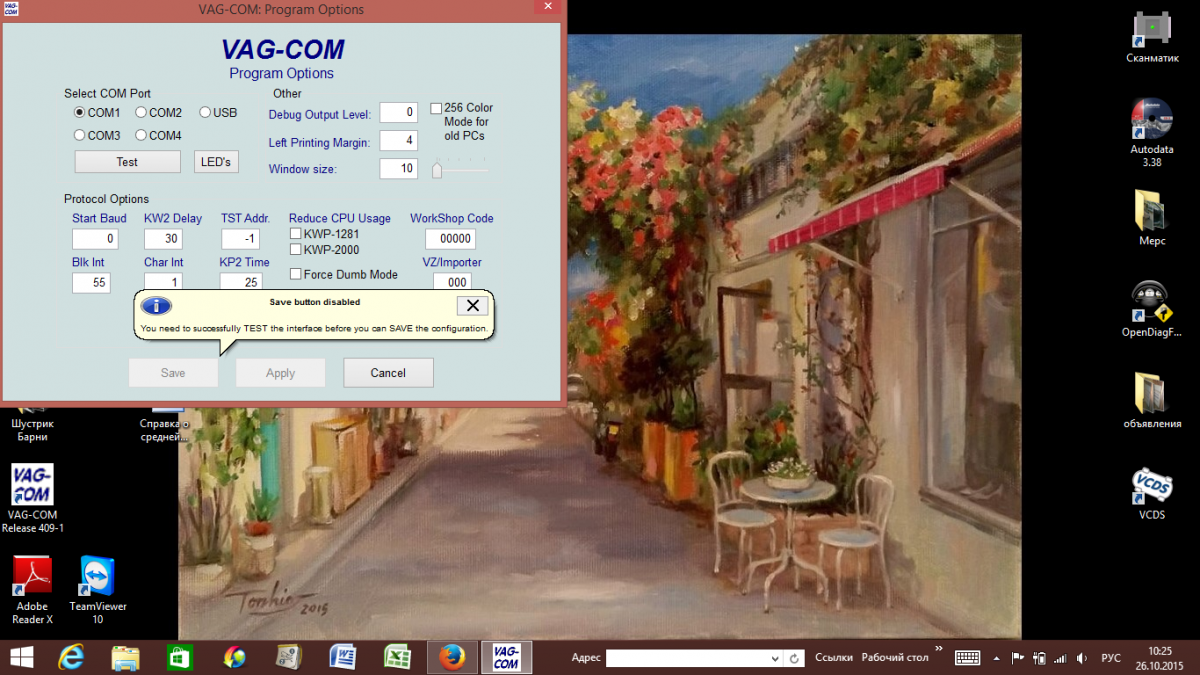Image resolution: width=1200 pixels, height=675 pixels.
Task: Show hidden system tray icons arrow
Action: coord(996,658)
